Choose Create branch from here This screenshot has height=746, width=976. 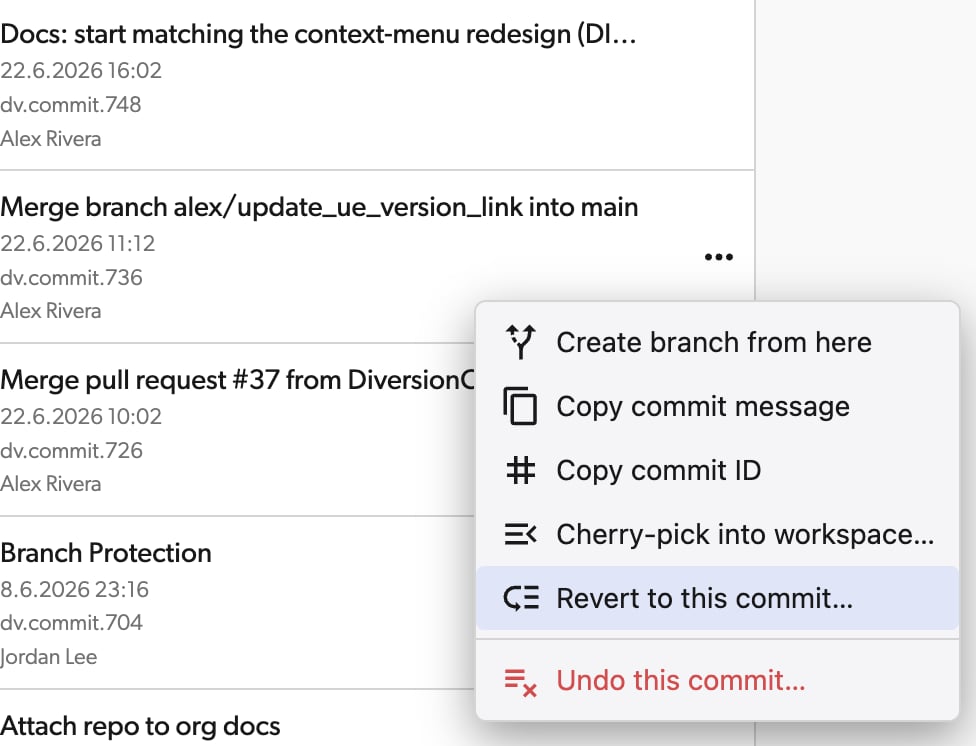coord(717,342)
